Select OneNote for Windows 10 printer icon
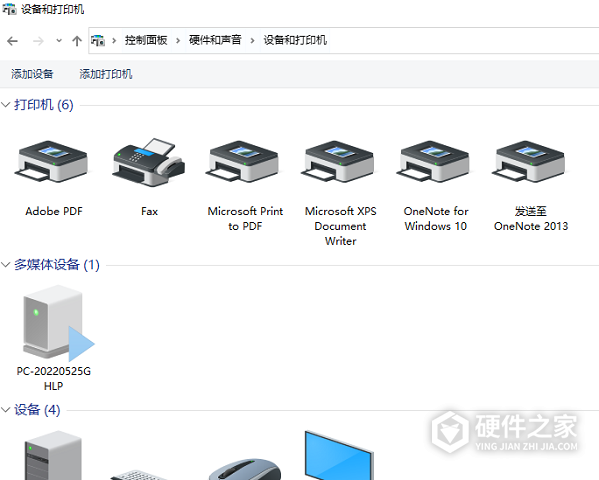Screen dimensions: 599x480 click(434, 162)
